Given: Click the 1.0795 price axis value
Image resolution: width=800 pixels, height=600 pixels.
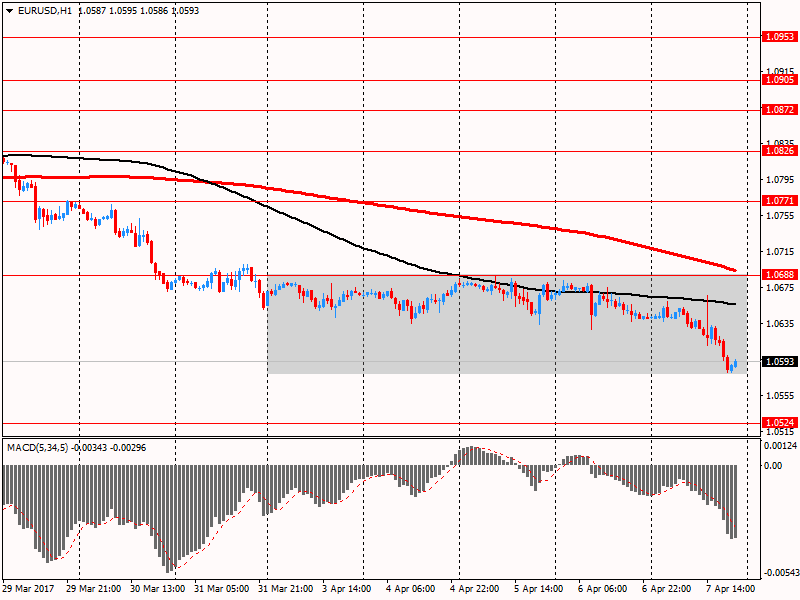Looking at the screenshot, I should pos(781,180).
